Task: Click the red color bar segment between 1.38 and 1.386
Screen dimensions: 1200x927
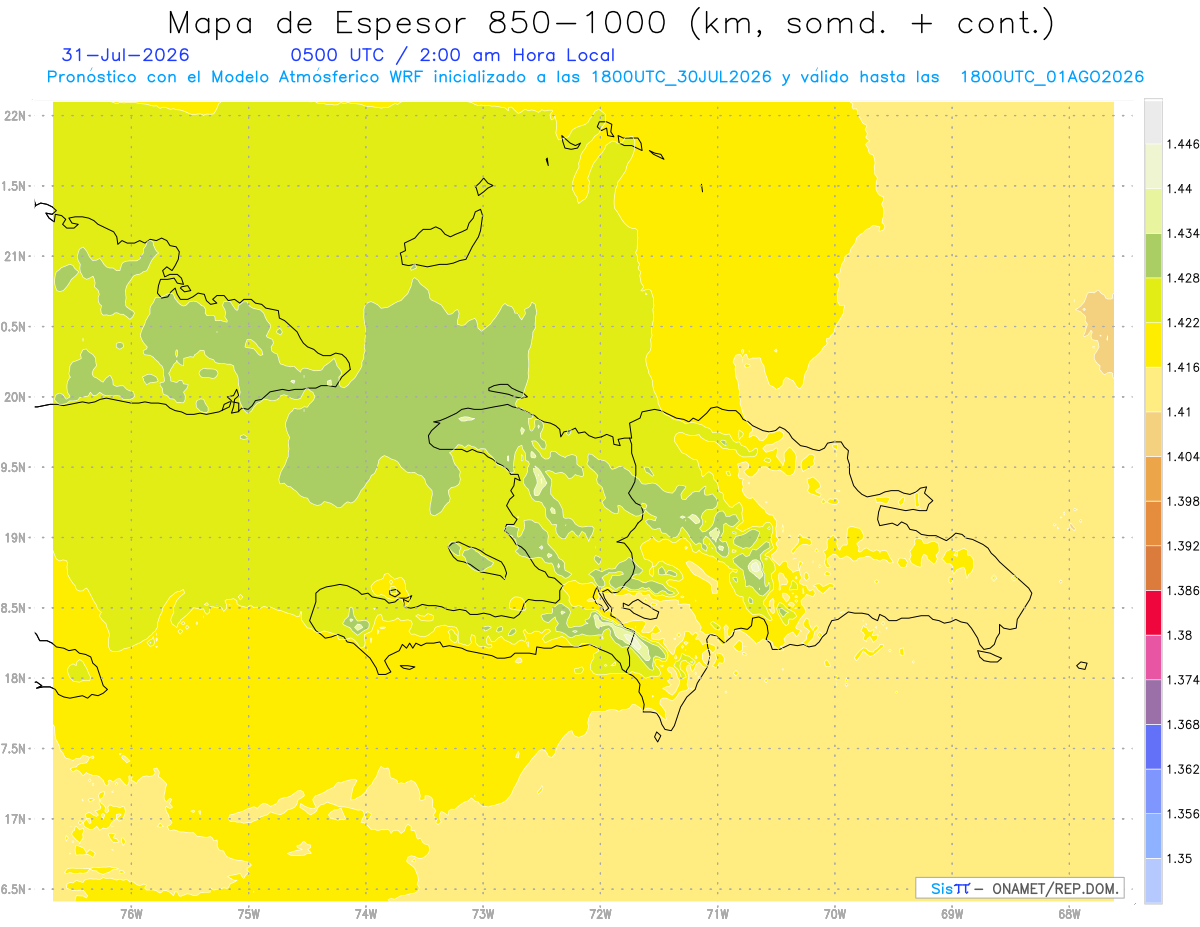Action: tap(1153, 613)
